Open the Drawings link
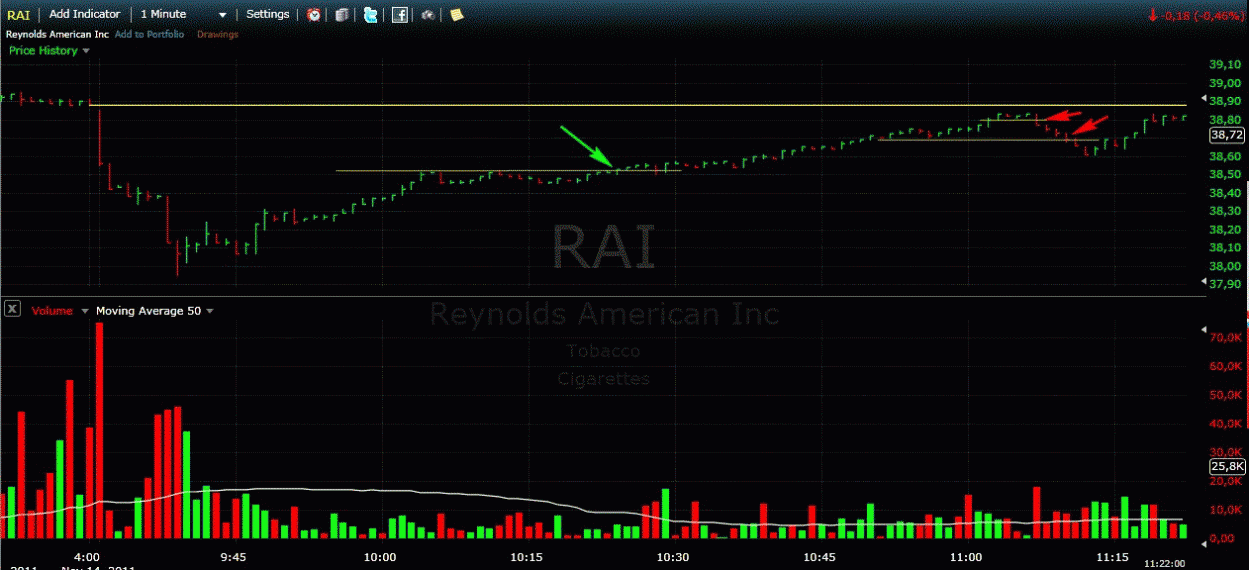Viewport: 1249px width, 570px height. [x=218, y=34]
